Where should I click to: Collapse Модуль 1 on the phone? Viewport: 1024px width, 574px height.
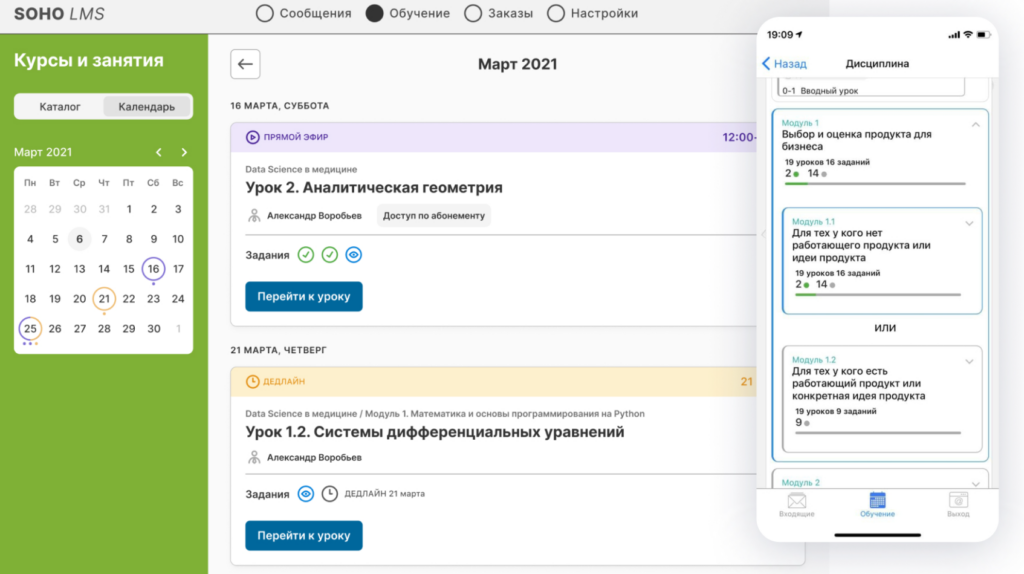pos(975,125)
